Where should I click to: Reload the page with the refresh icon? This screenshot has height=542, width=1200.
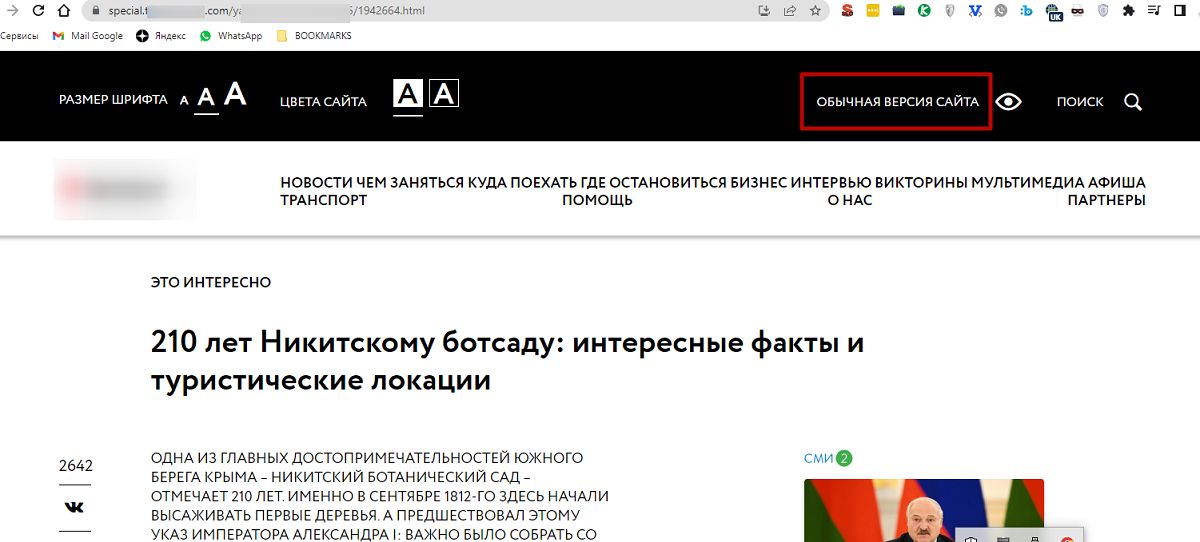click(36, 11)
